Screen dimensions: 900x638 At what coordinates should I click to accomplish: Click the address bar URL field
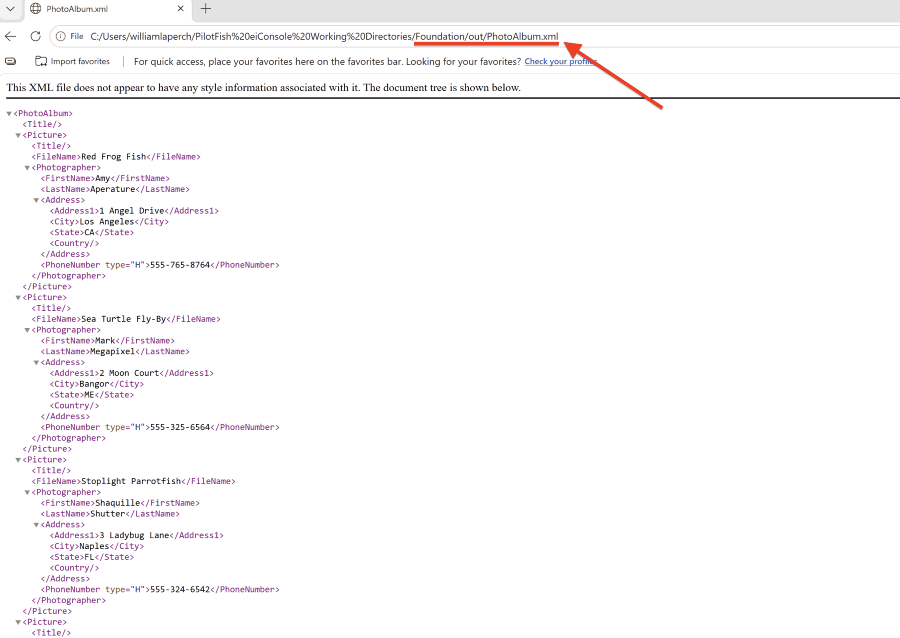(324, 36)
